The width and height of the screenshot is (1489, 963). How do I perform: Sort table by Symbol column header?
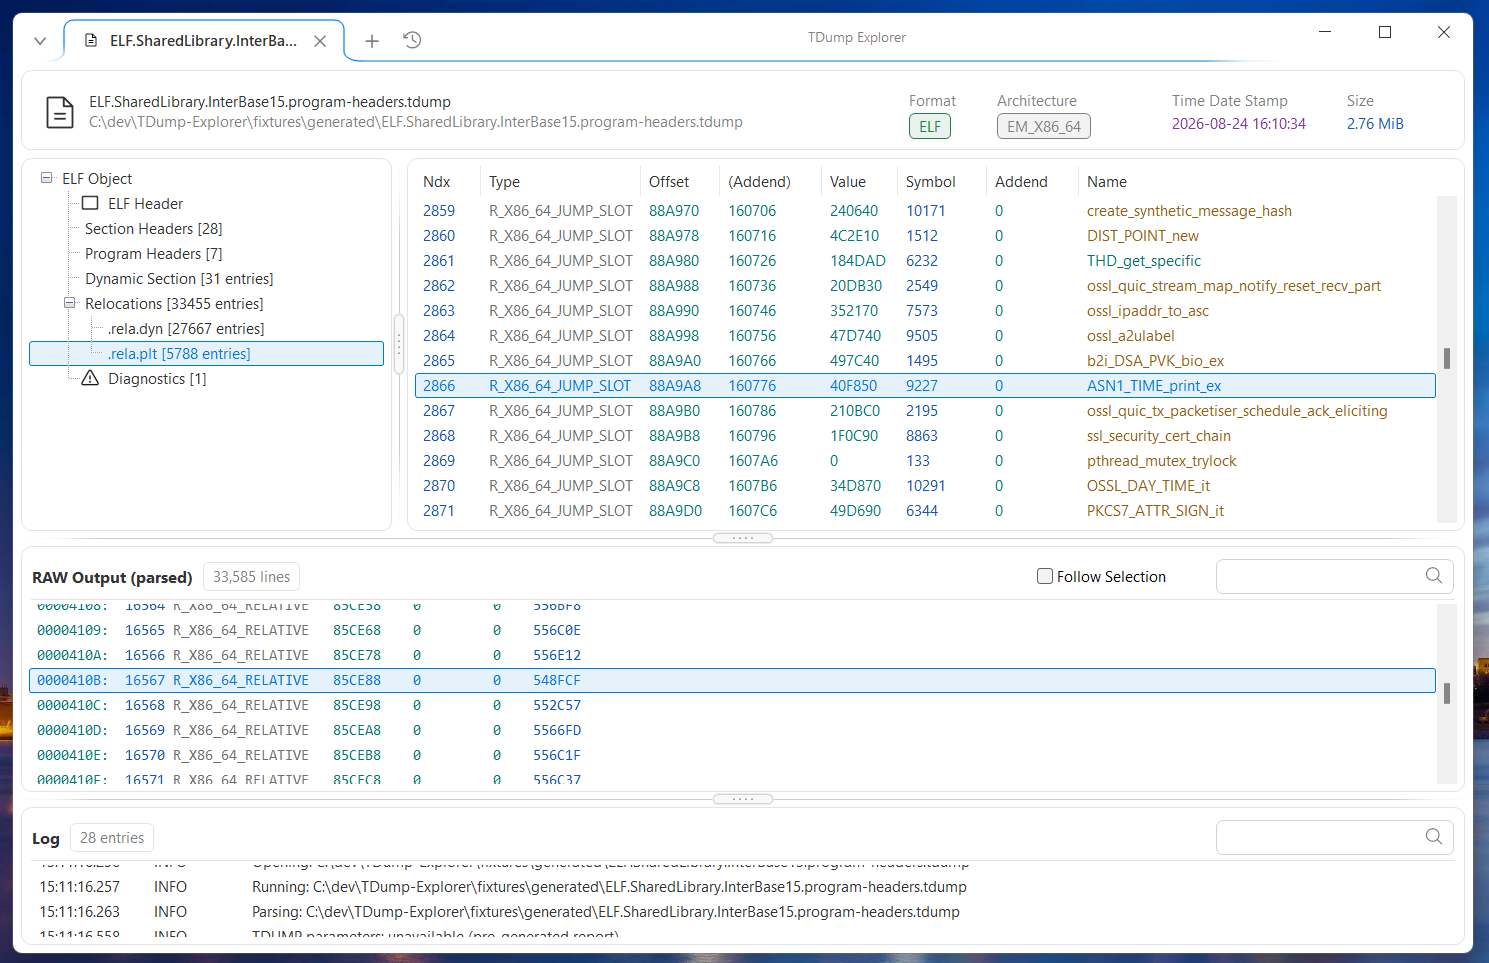930,182
